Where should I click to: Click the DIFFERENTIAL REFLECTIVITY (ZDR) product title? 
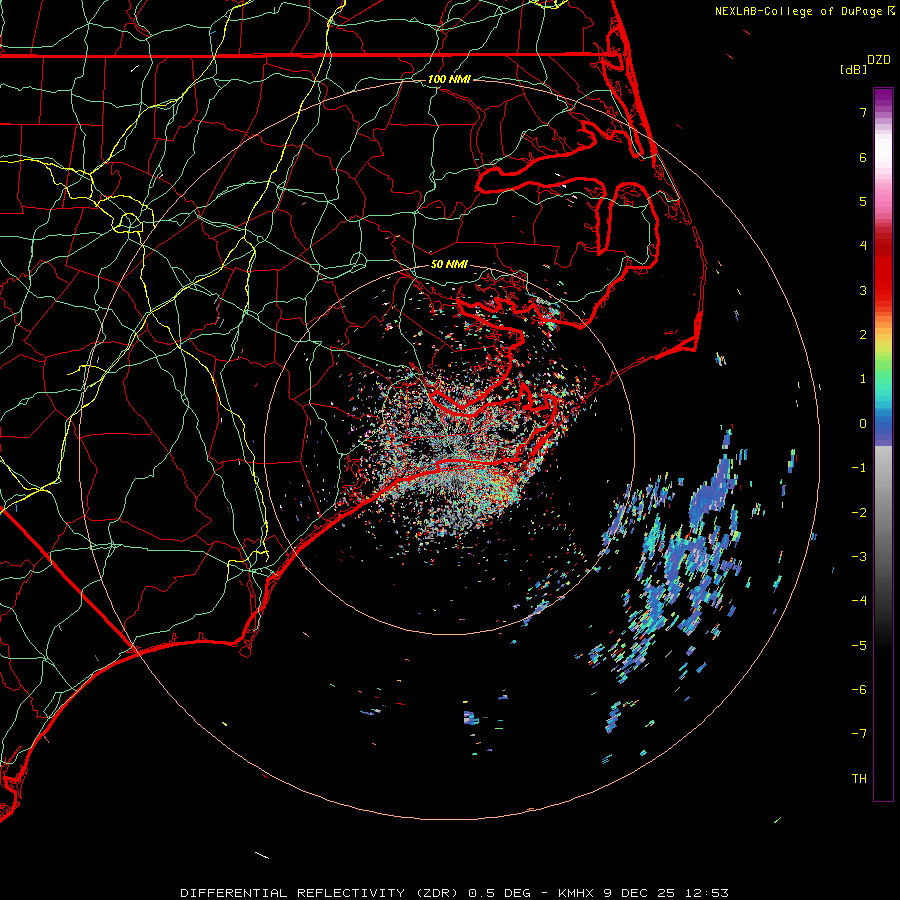point(319,893)
